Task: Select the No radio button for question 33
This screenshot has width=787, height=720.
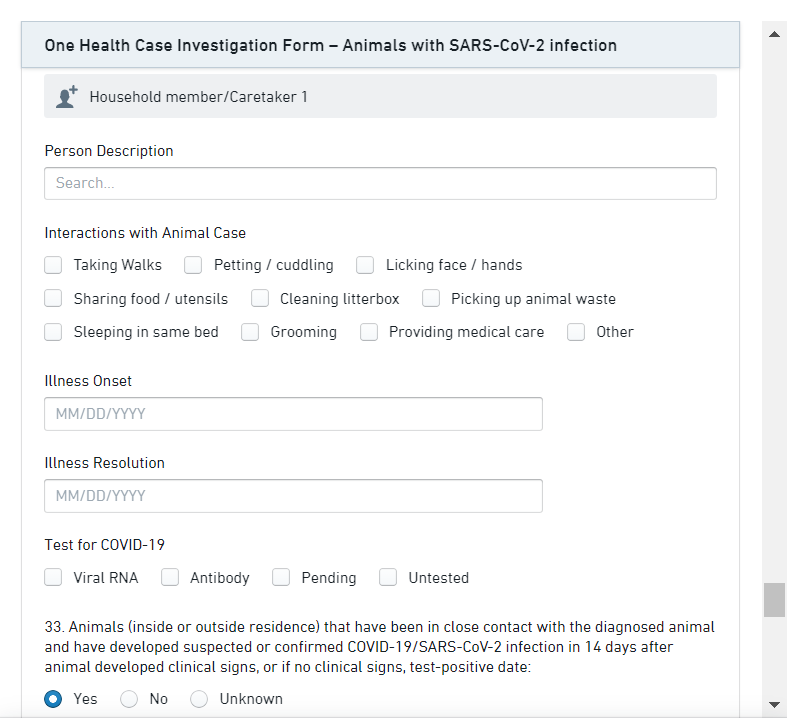Action: coord(129,699)
